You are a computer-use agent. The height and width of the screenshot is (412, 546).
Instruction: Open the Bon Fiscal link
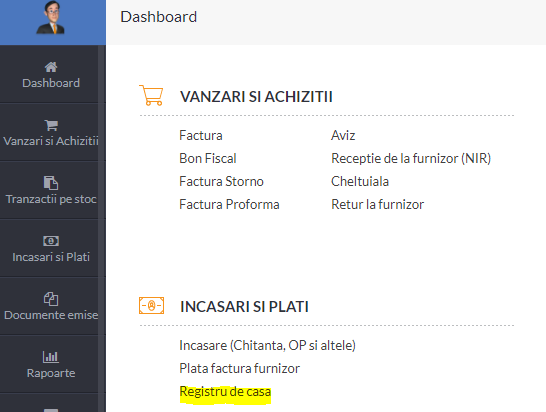pos(208,158)
